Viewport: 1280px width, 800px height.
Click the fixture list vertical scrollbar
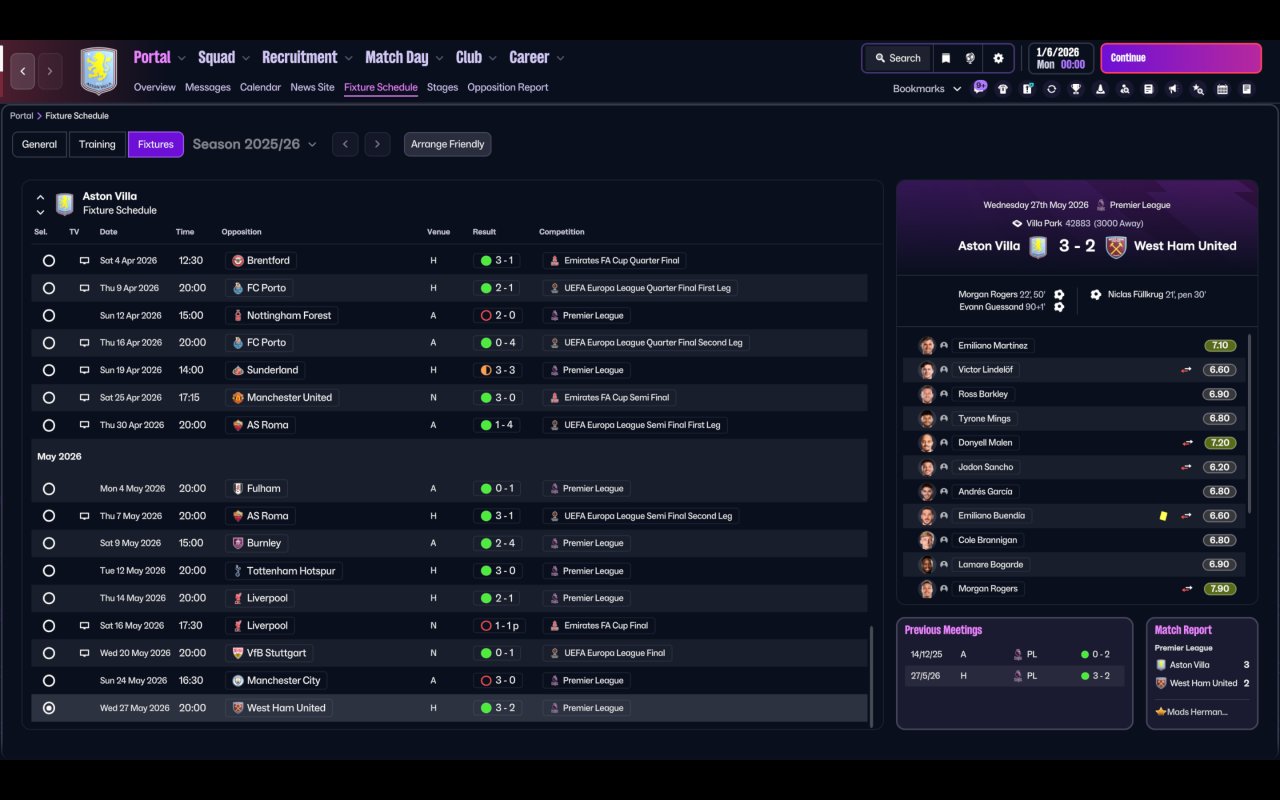click(x=871, y=676)
